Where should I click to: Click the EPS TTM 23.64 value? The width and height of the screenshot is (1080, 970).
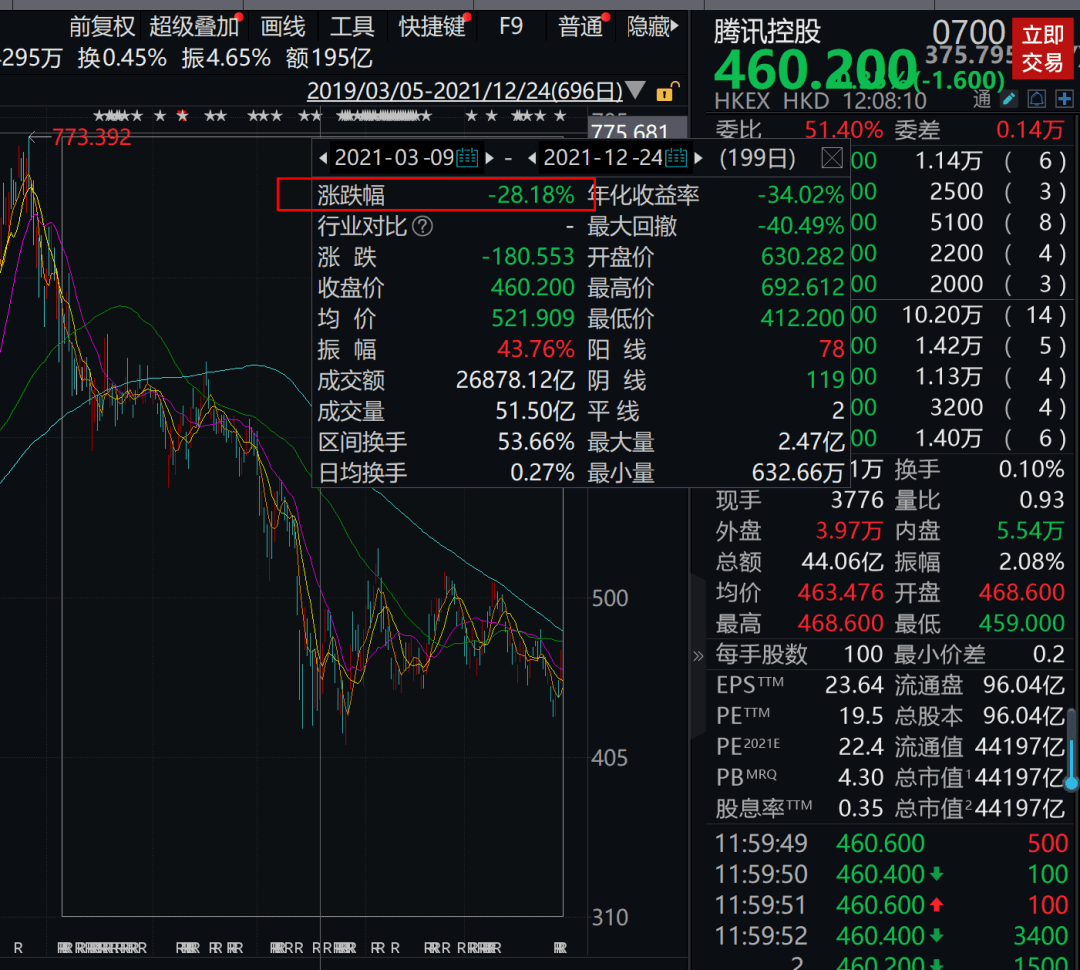854,685
